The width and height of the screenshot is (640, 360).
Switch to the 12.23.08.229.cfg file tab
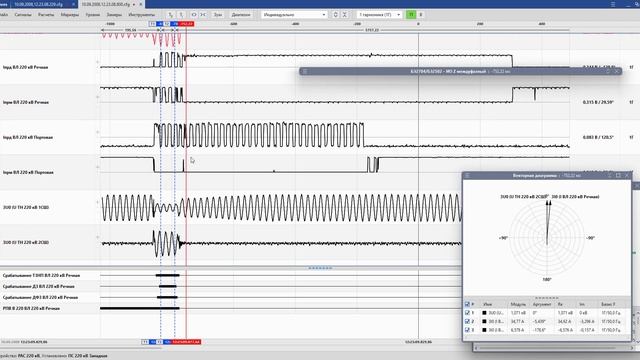pos(39,4)
